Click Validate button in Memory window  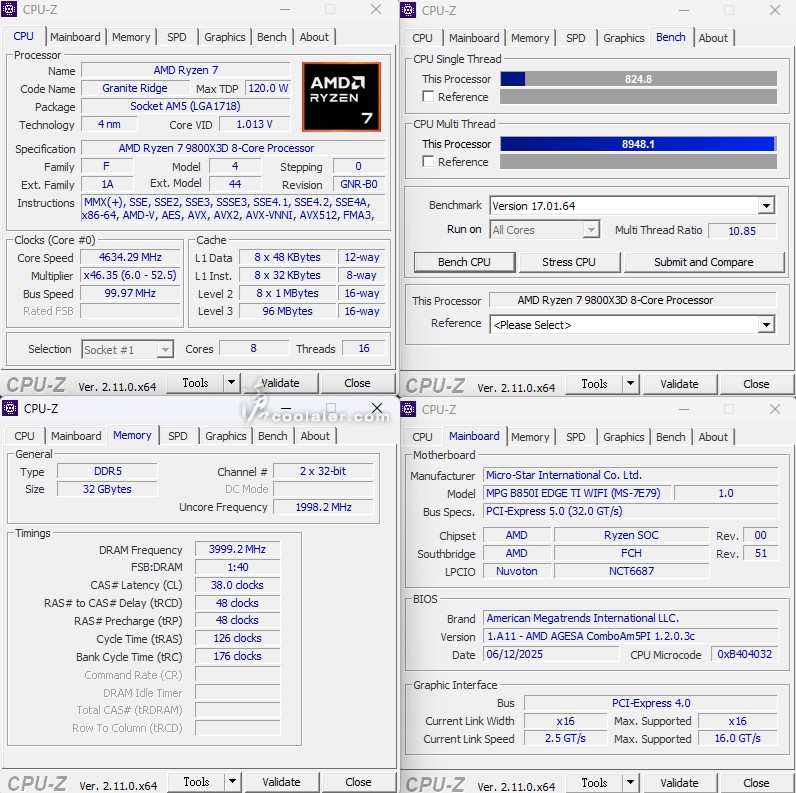(x=282, y=782)
